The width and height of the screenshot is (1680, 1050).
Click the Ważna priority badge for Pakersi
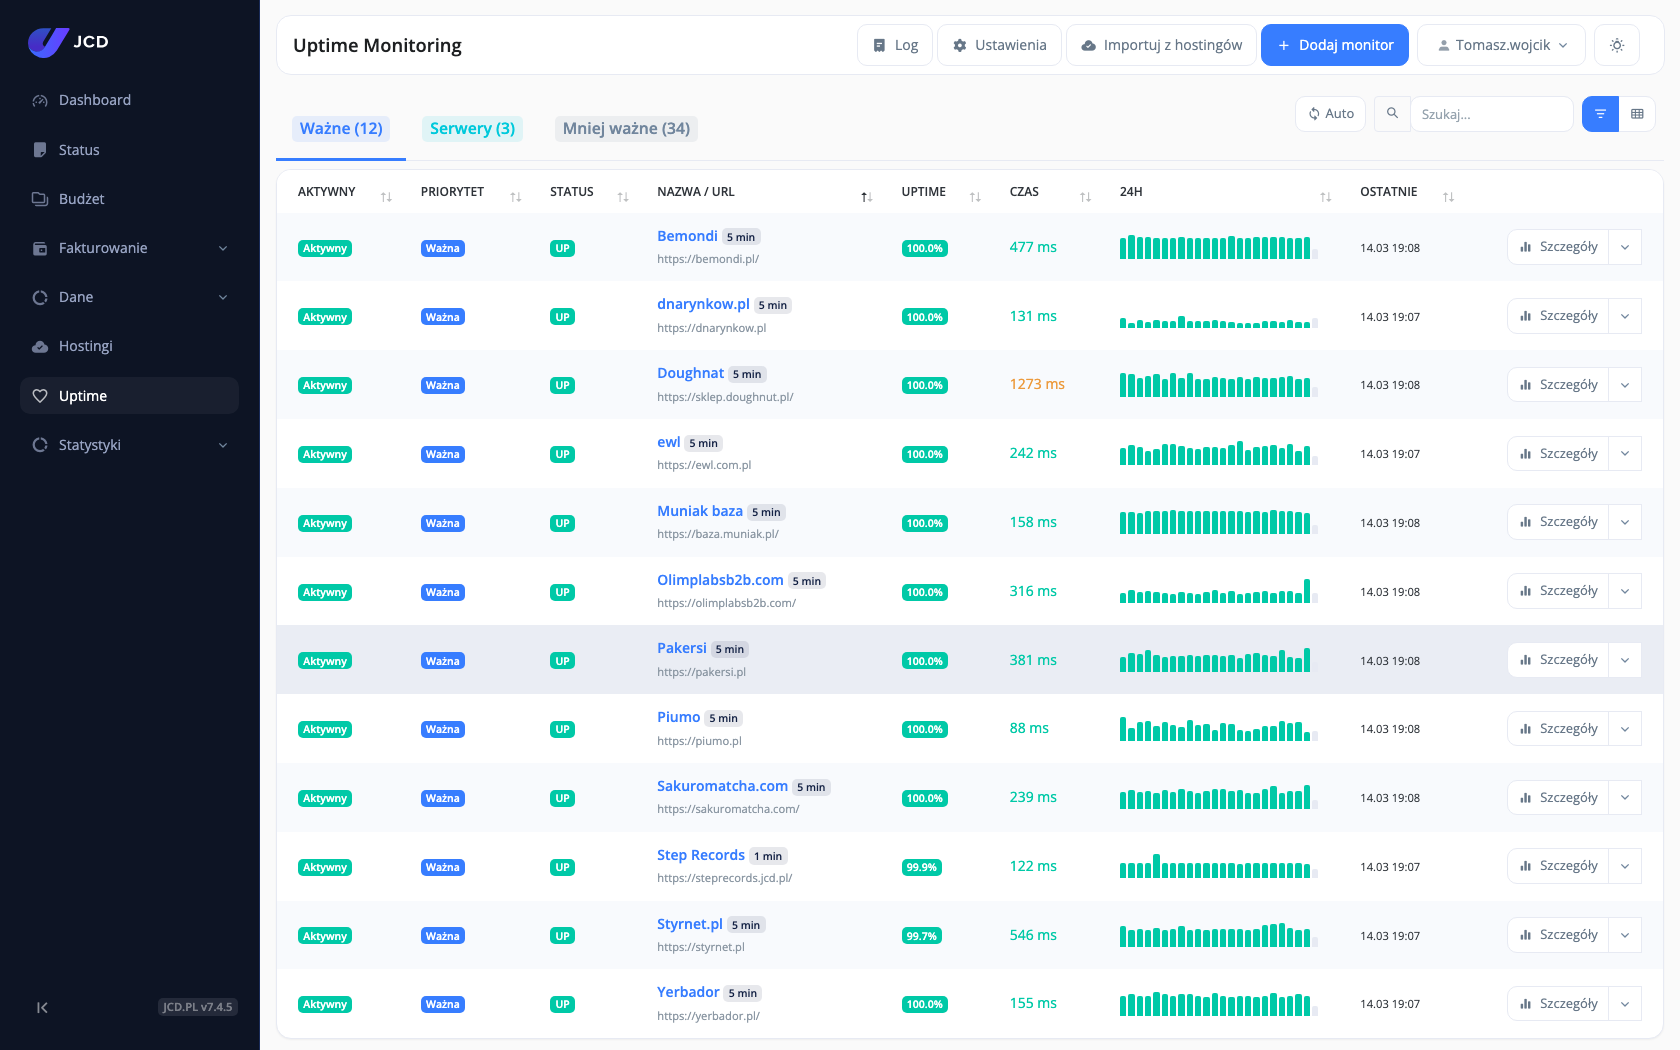coord(443,661)
